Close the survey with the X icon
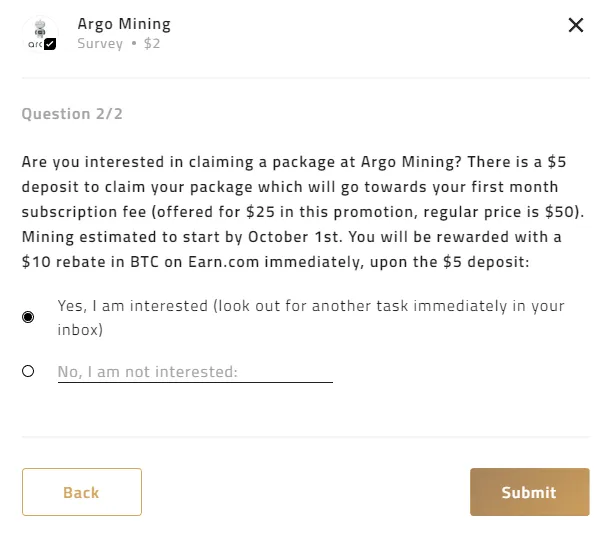 [575, 25]
